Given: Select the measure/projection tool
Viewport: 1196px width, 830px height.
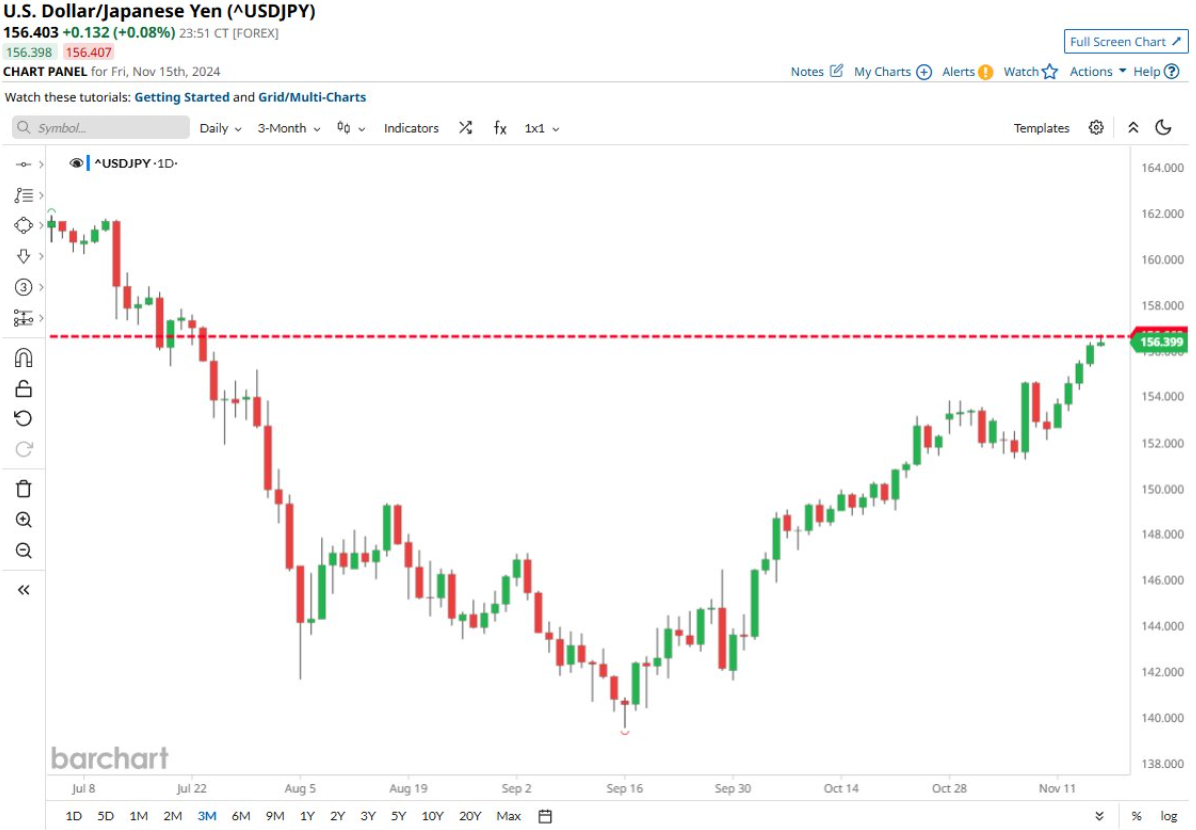Looking at the screenshot, I should pyautogui.click(x=23, y=317).
